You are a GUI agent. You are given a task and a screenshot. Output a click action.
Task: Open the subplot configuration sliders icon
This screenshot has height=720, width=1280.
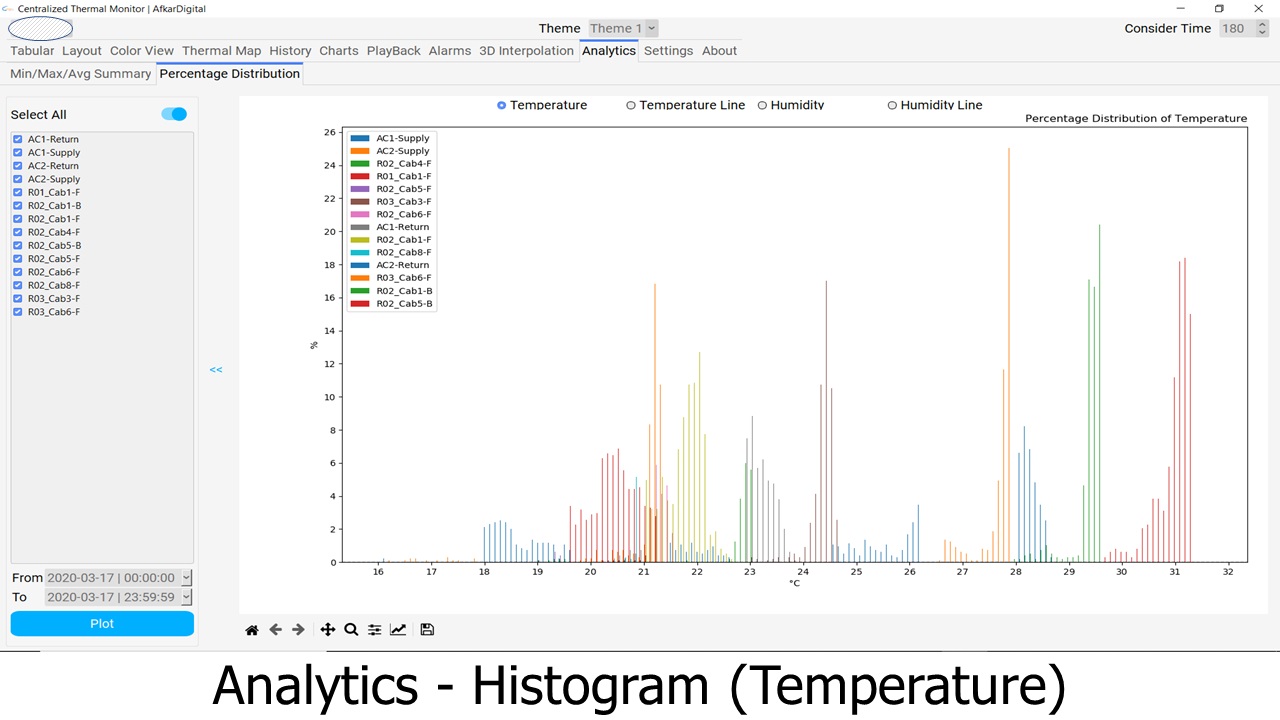[374, 630]
